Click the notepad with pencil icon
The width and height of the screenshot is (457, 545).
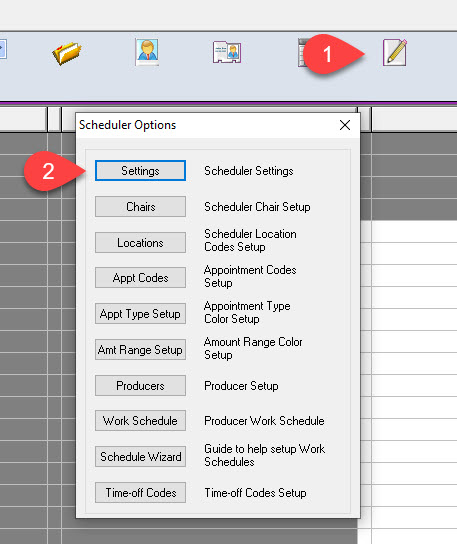(x=395, y=52)
